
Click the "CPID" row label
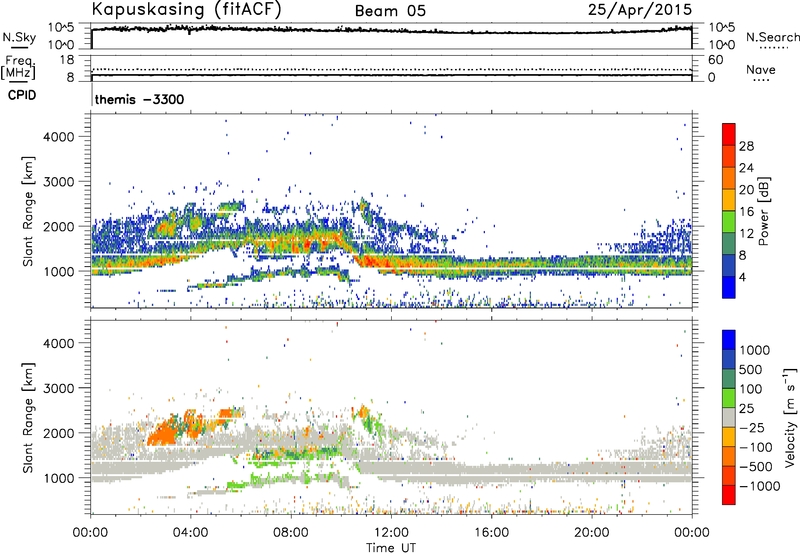[x=22, y=95]
